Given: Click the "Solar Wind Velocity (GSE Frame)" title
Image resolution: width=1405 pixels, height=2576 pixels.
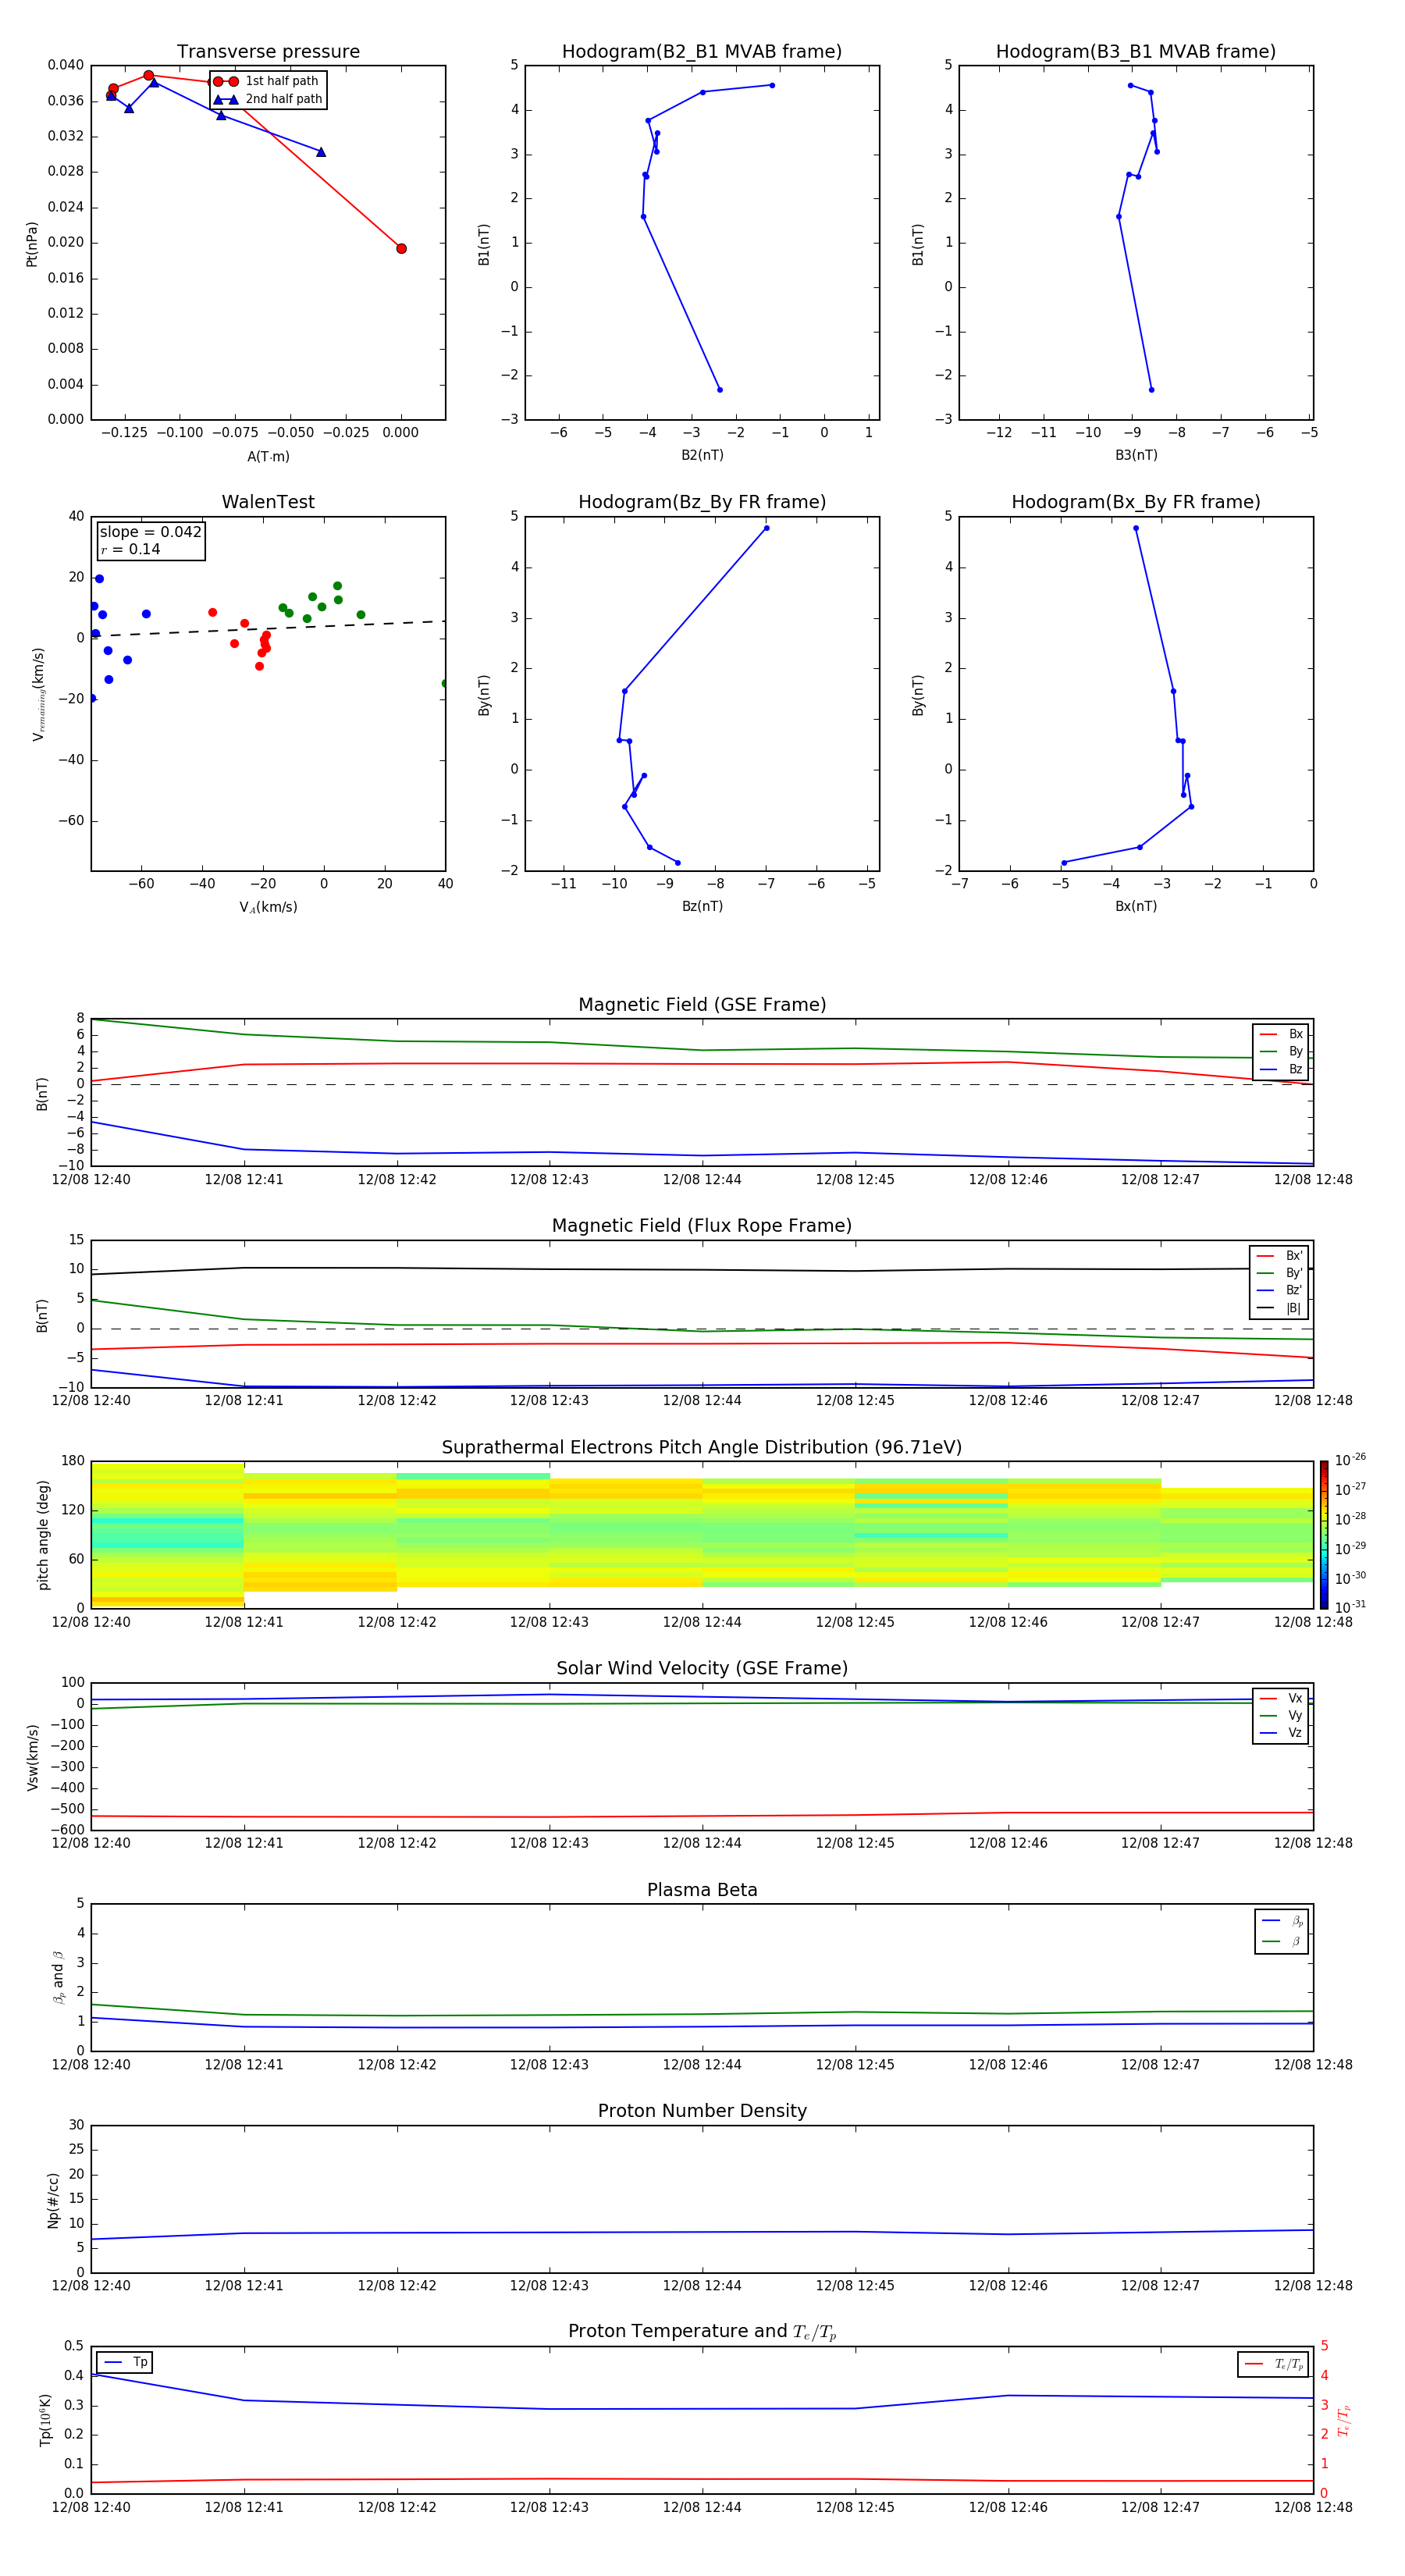Looking at the screenshot, I should coord(702,1669).
